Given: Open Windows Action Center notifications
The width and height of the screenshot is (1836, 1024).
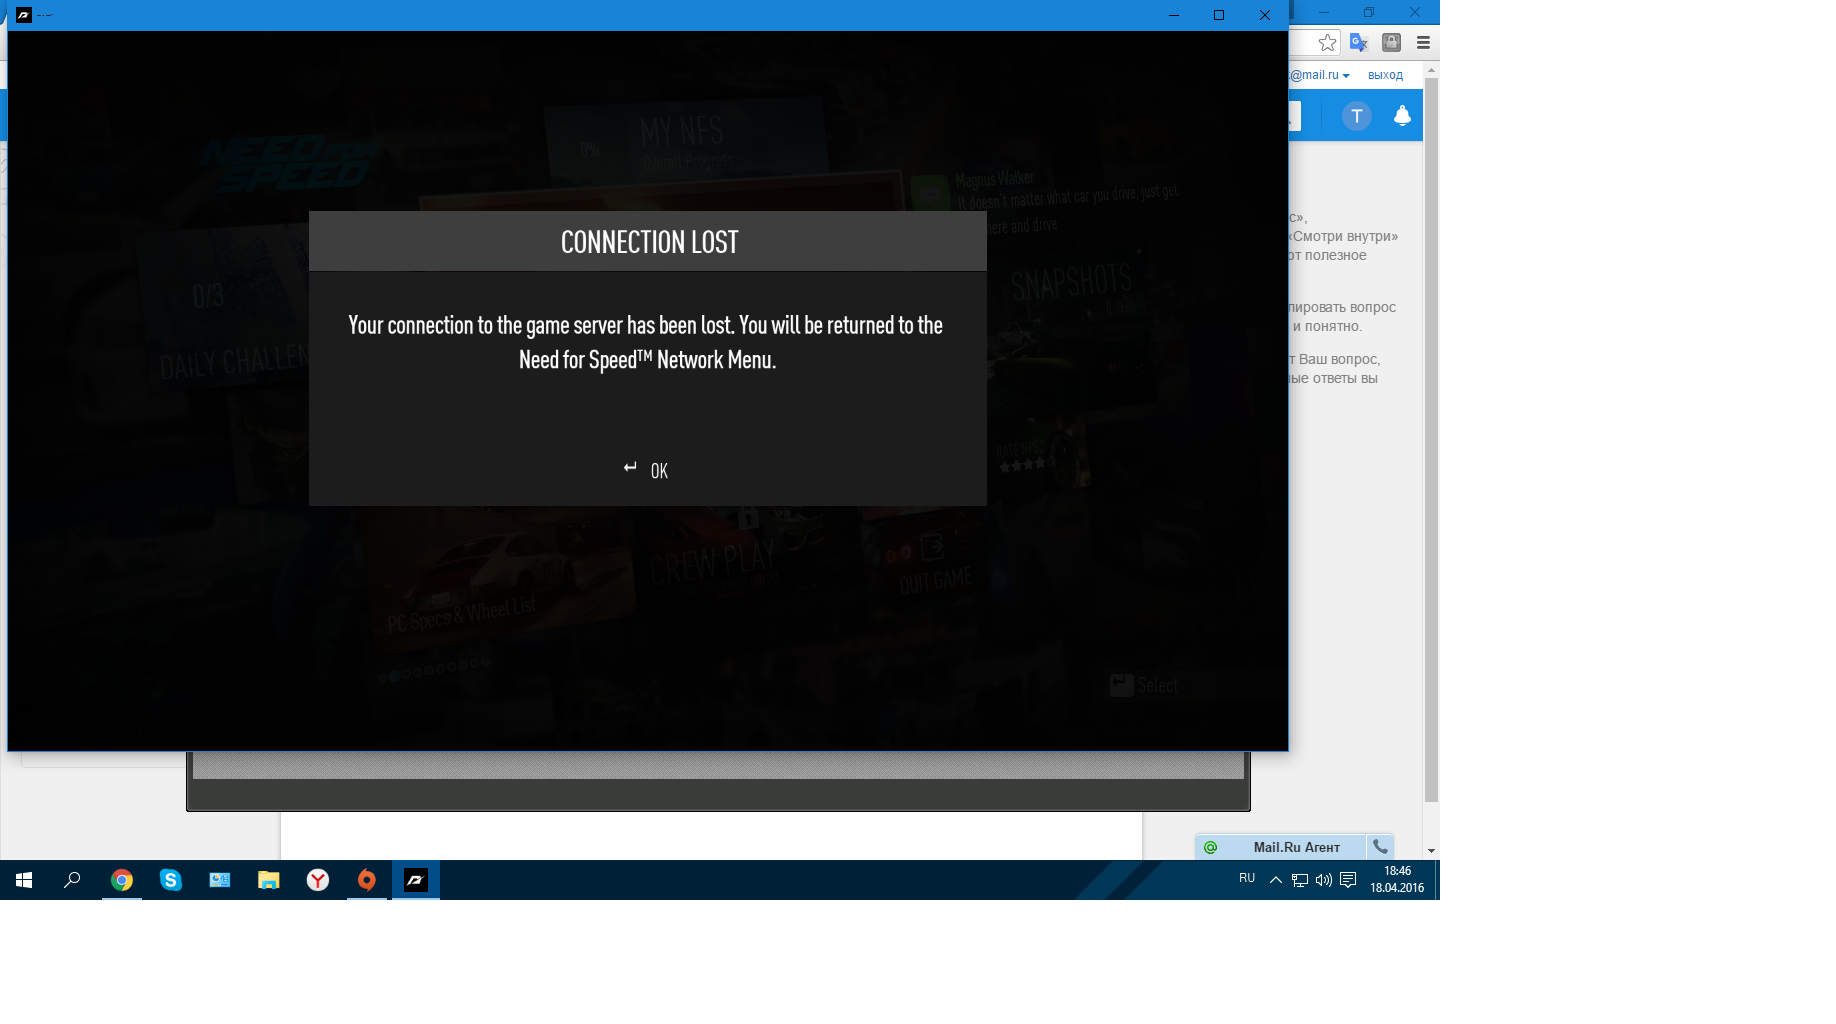Looking at the screenshot, I should [x=1348, y=880].
